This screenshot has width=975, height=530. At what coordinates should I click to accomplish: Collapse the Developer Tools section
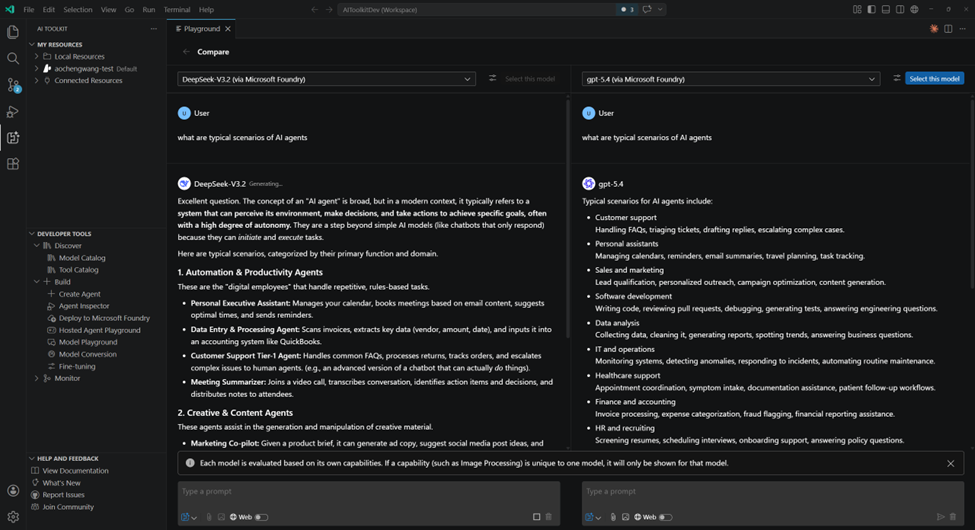(32, 234)
